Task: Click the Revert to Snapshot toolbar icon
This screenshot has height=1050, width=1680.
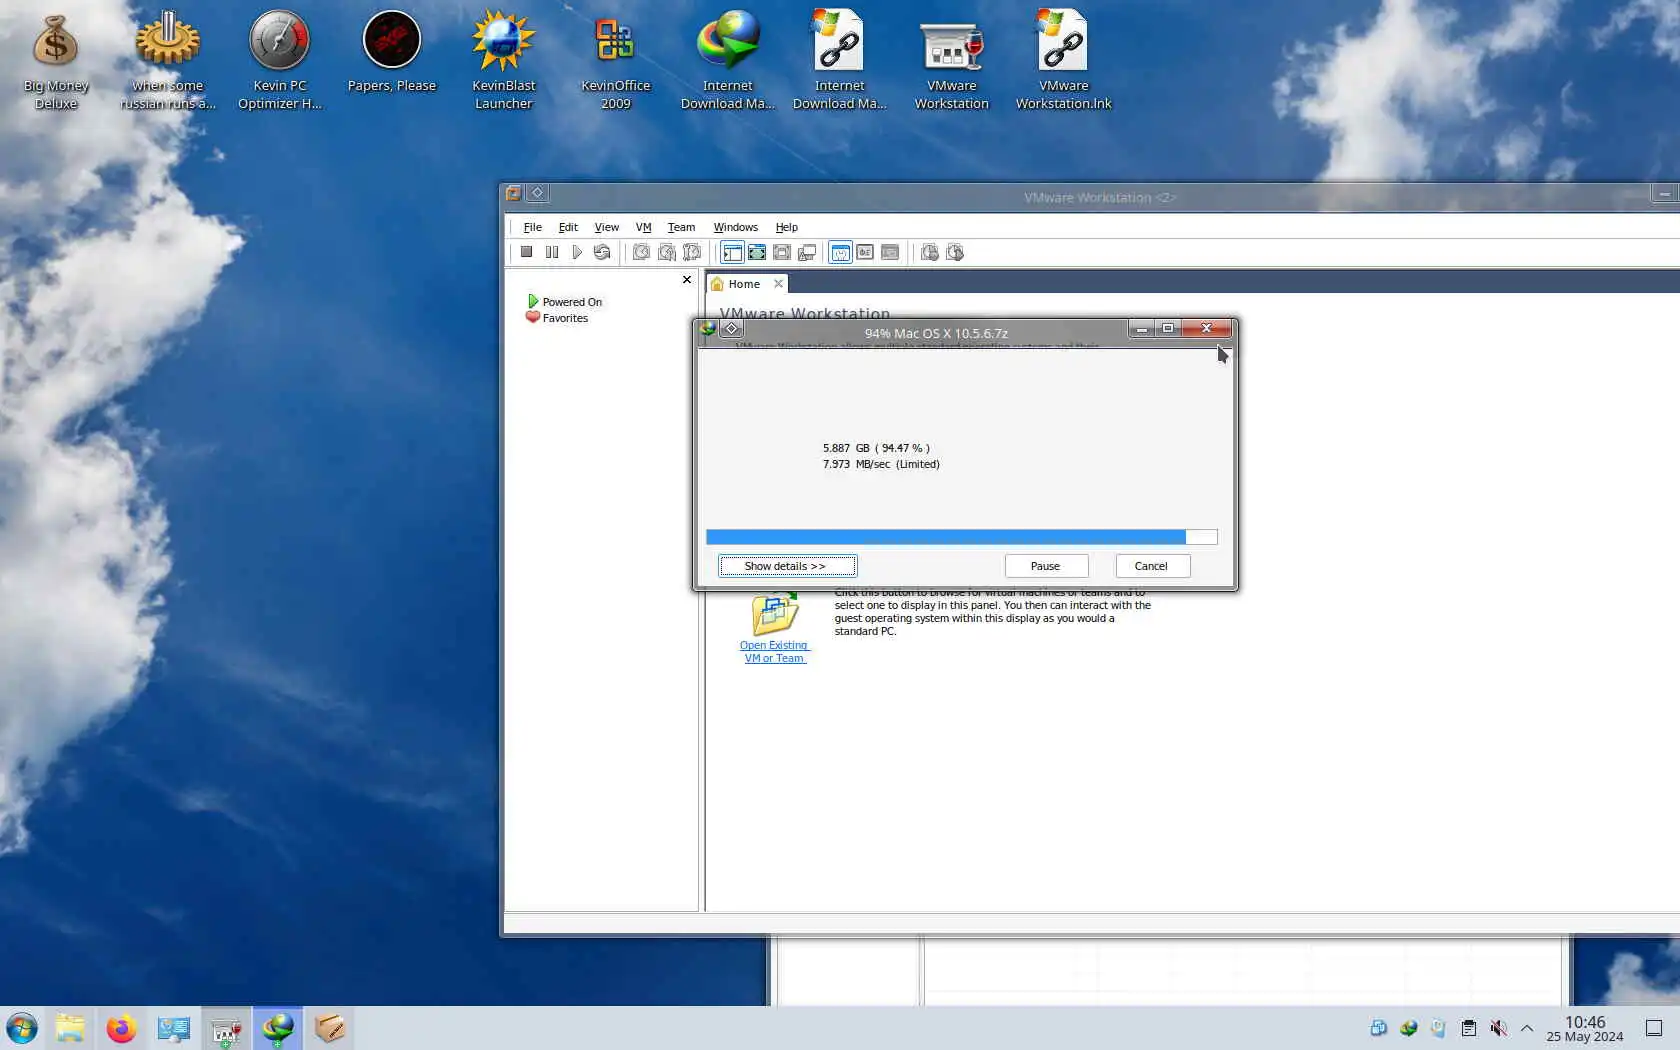Action: pos(666,252)
